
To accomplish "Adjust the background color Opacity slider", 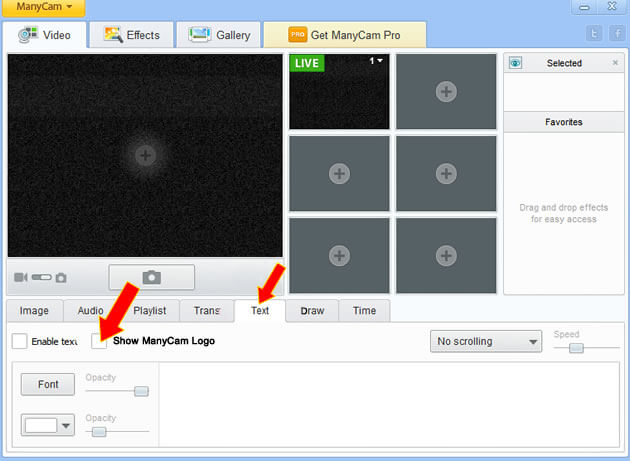I will click(x=99, y=432).
